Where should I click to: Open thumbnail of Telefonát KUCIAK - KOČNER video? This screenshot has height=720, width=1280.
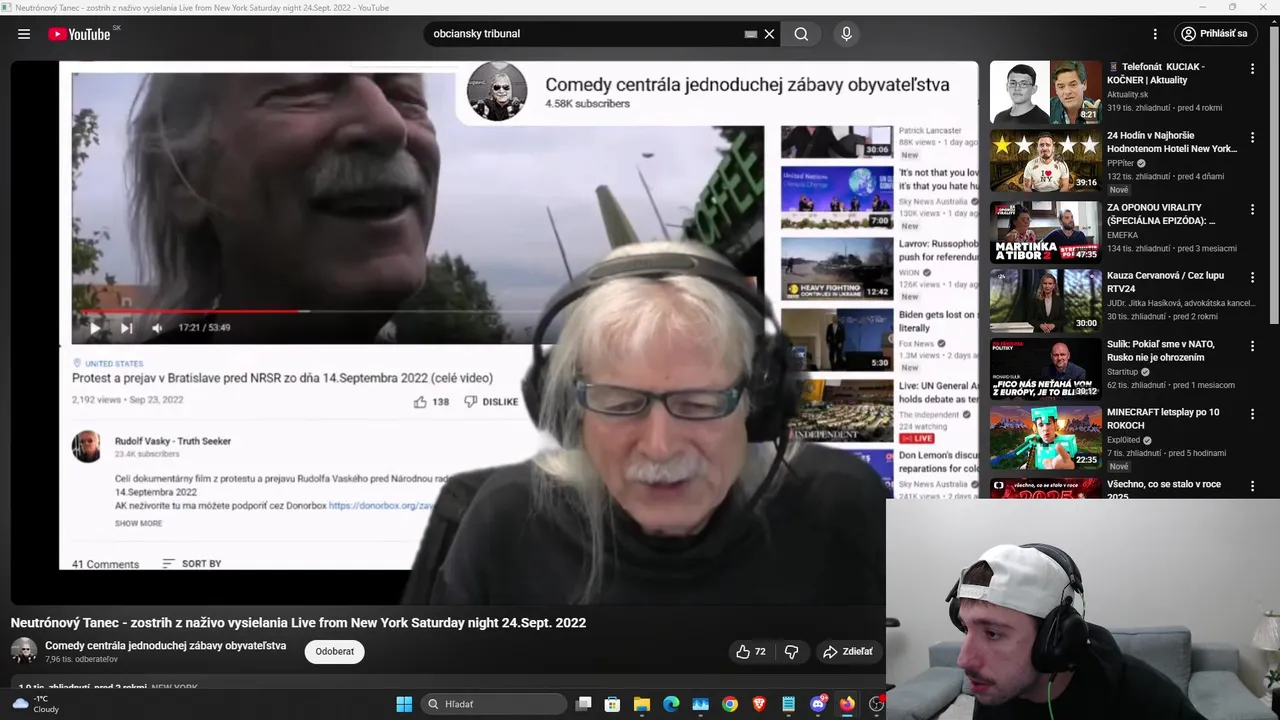click(x=1046, y=92)
